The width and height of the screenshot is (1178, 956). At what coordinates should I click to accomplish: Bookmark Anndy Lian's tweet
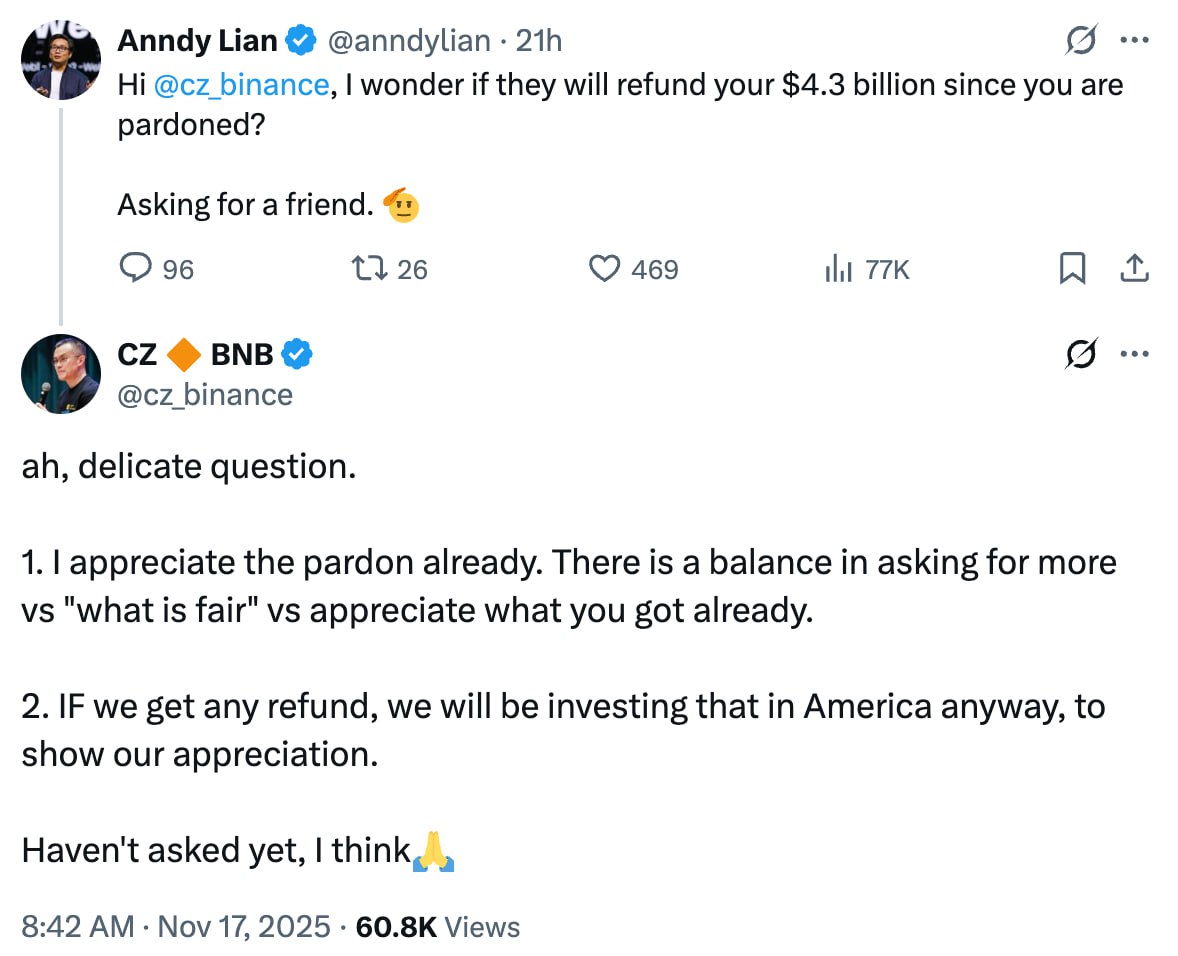[x=1072, y=268]
